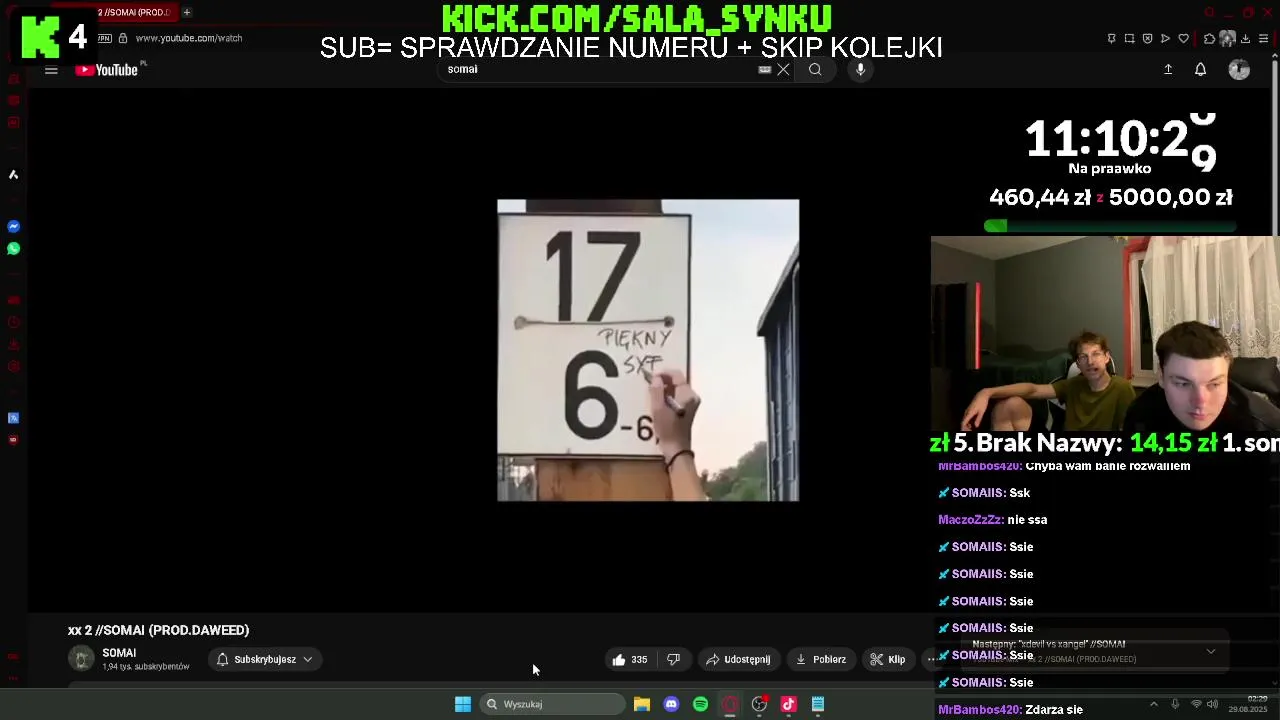The image size is (1280, 720).
Task: Open Notepad from the taskbar
Action: (x=818, y=704)
